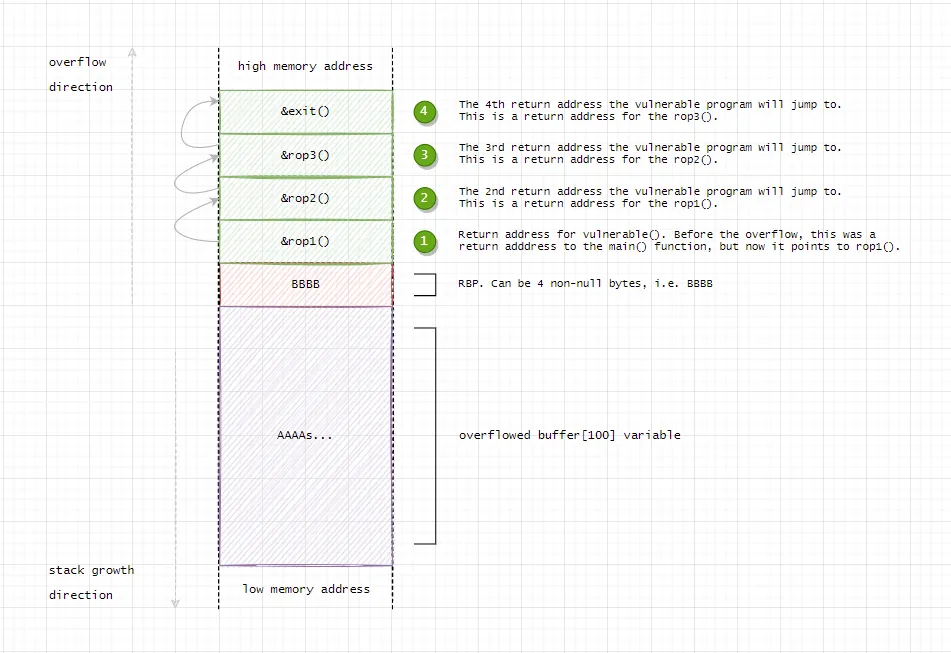Click the green badge numbered 2
This screenshot has height=653, width=951.
click(x=424, y=198)
